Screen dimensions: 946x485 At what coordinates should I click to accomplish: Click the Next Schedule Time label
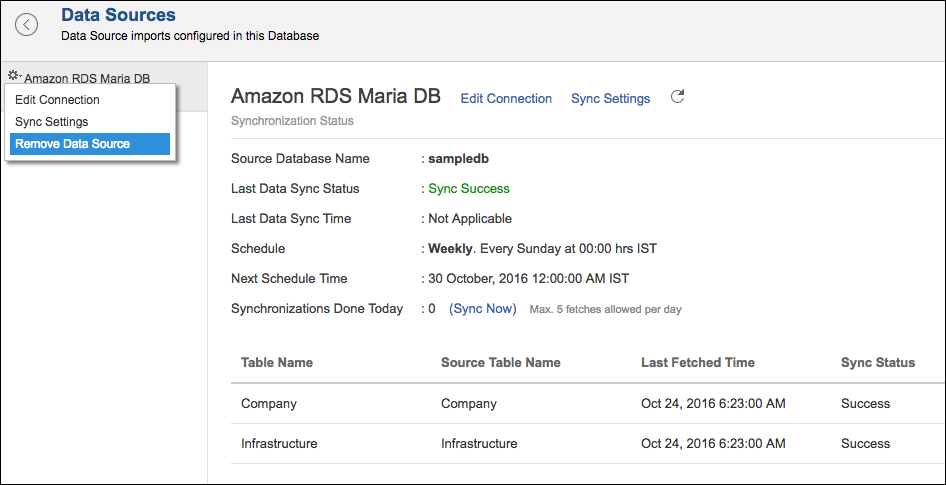[289, 279]
